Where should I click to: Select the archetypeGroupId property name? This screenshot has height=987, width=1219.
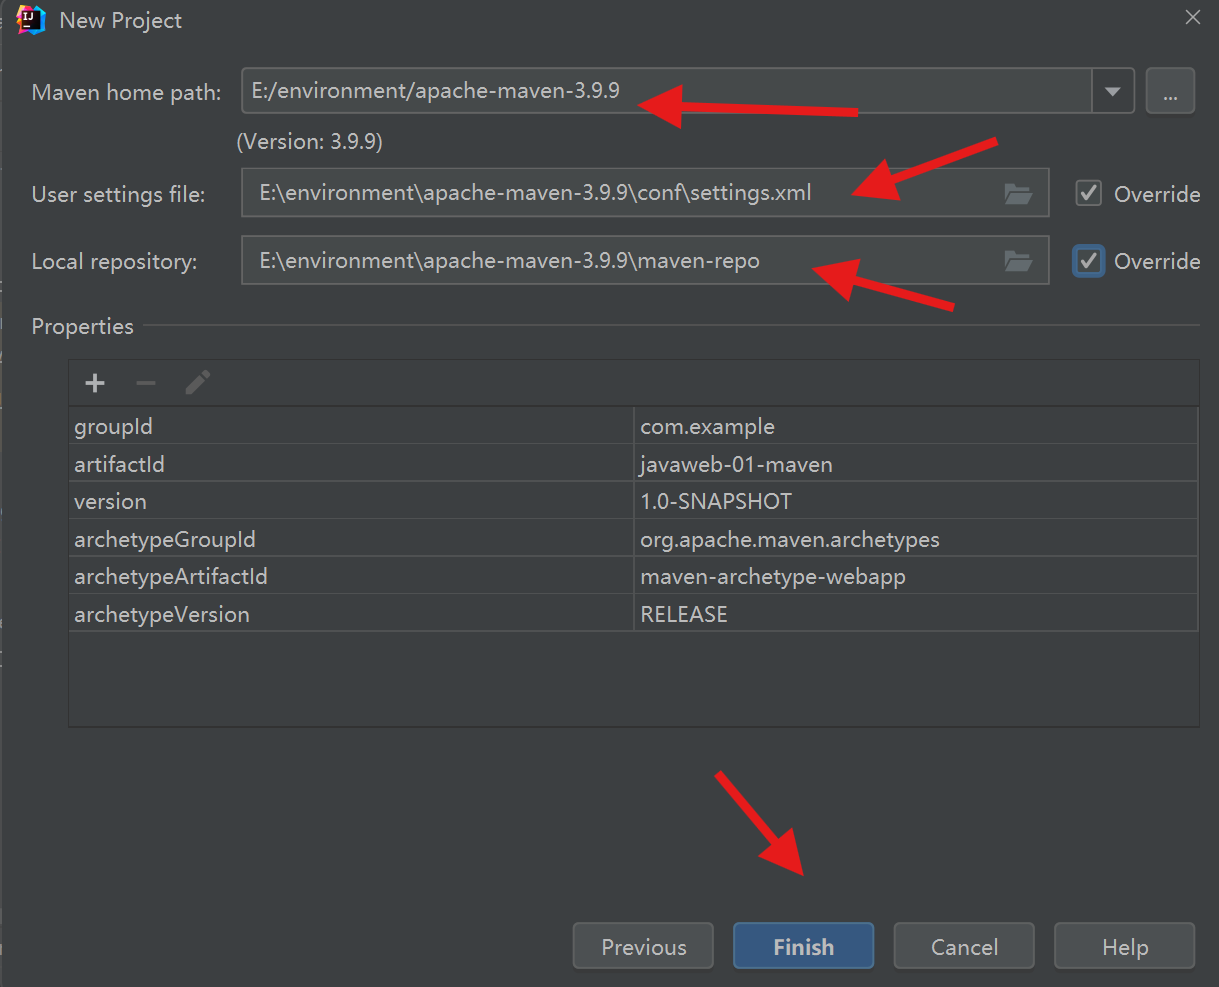point(351,539)
